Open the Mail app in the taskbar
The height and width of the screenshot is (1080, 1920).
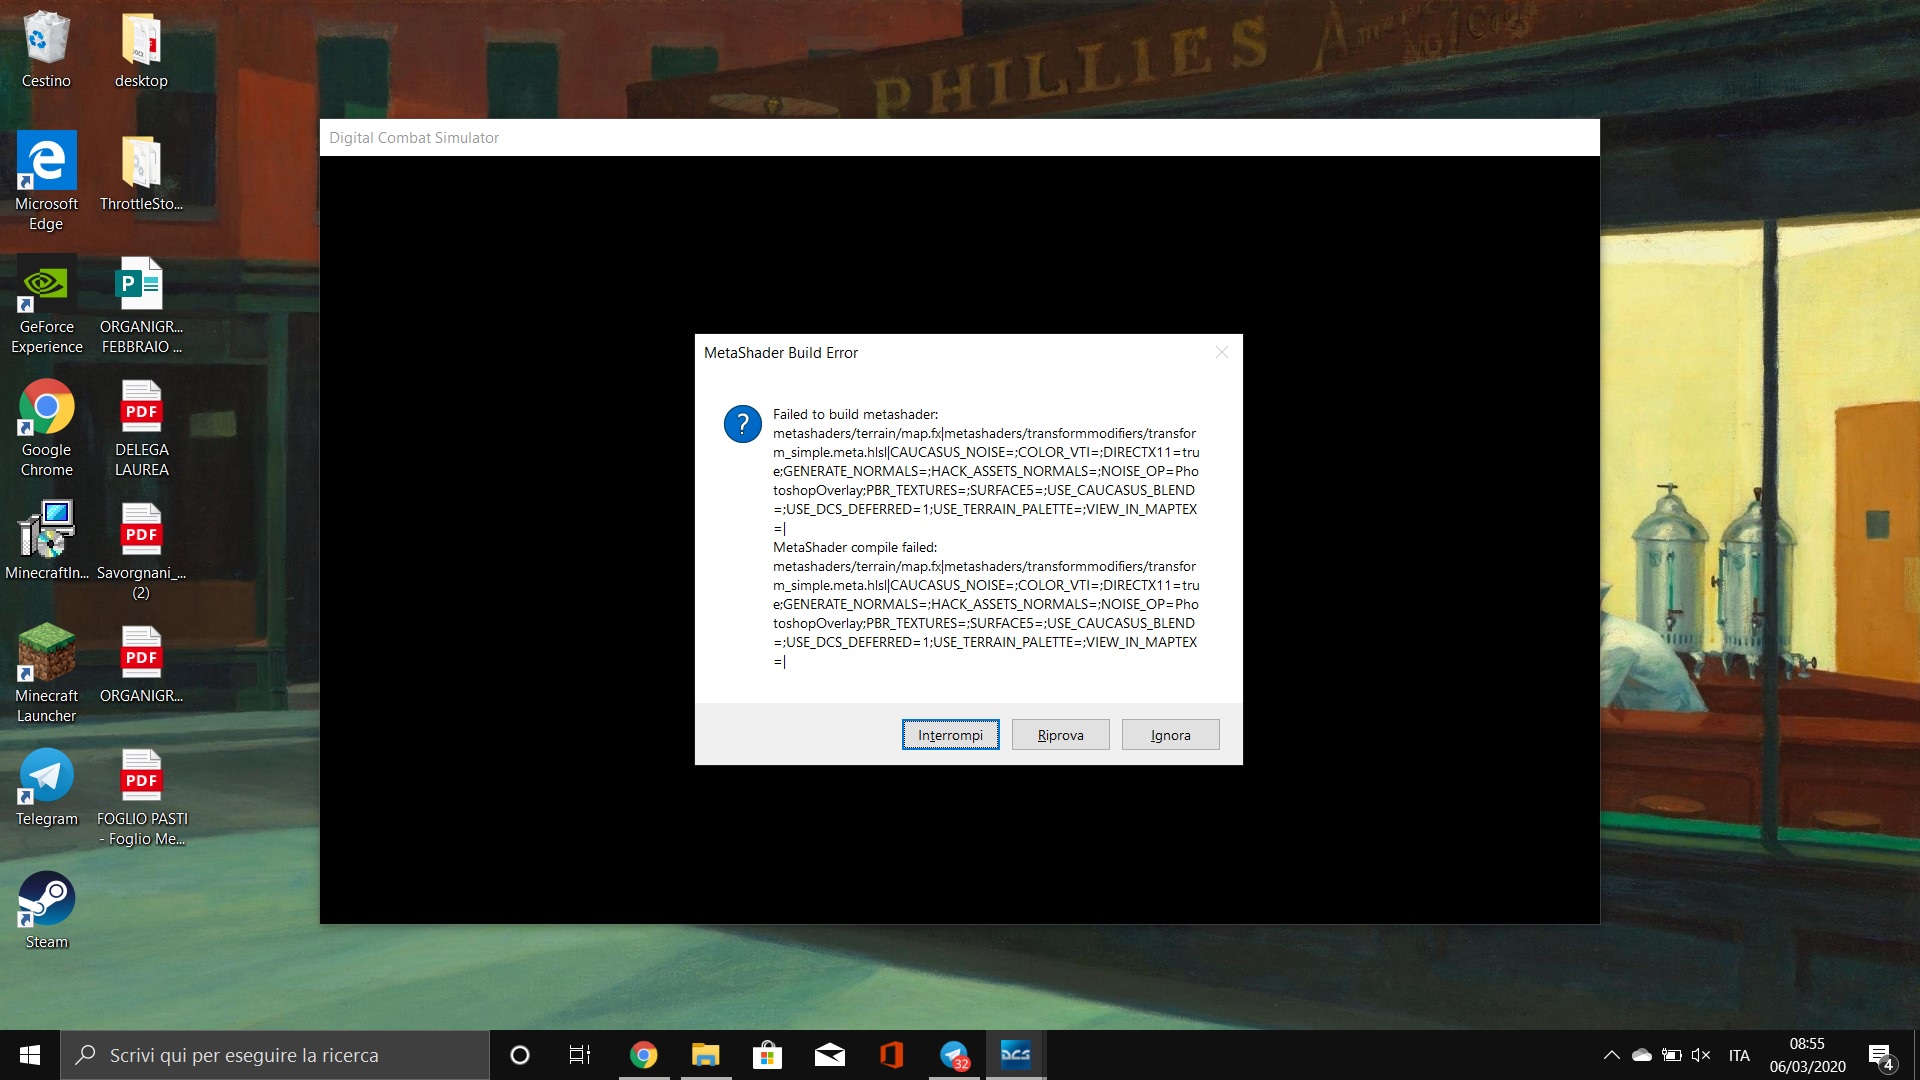tap(830, 1055)
